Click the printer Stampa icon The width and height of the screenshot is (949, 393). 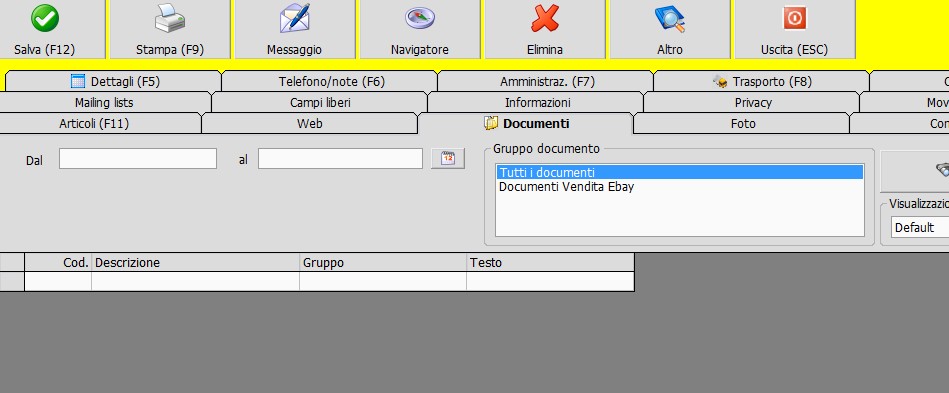(x=170, y=18)
